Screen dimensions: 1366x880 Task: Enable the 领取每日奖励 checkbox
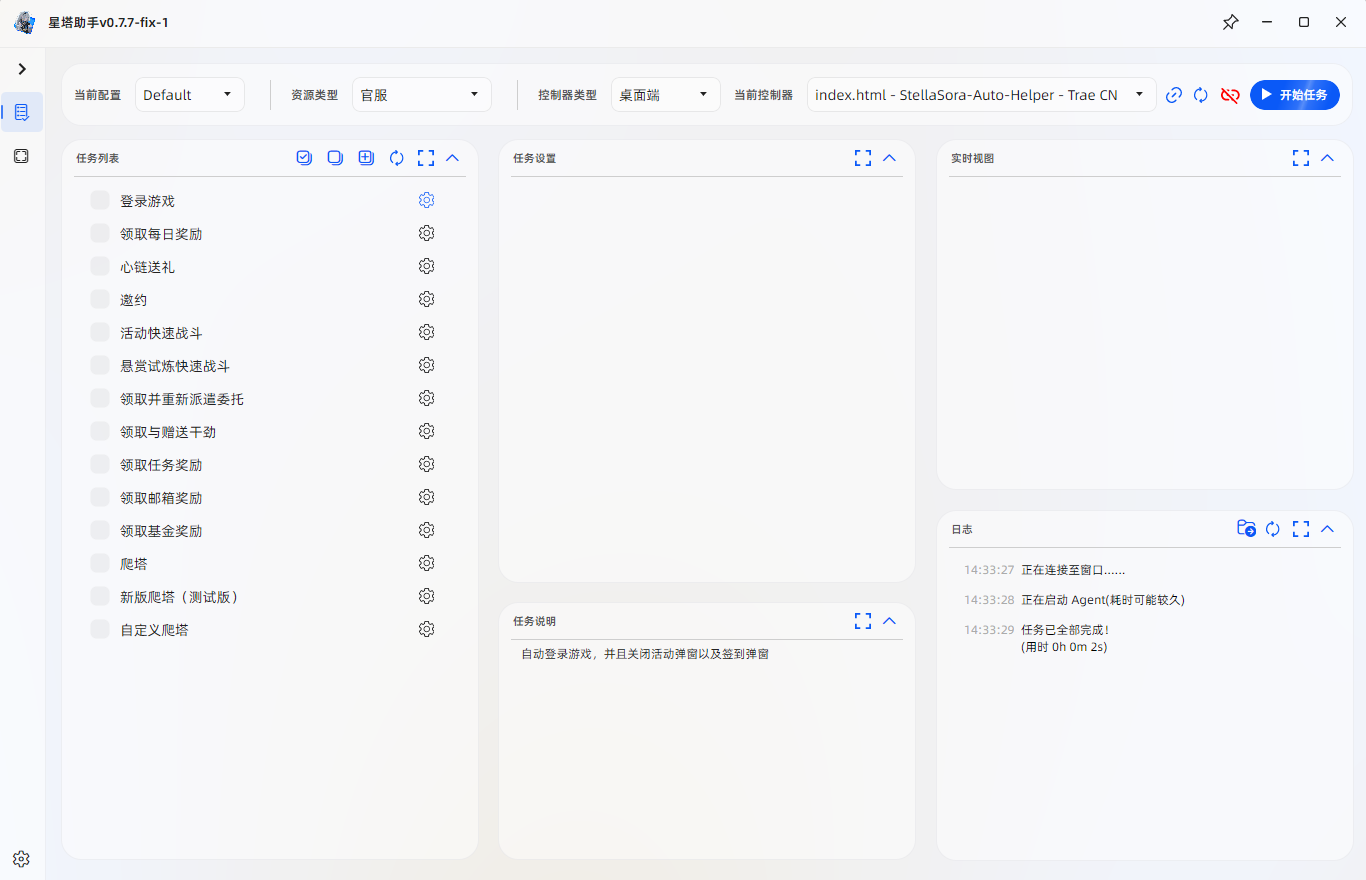pyautogui.click(x=100, y=233)
